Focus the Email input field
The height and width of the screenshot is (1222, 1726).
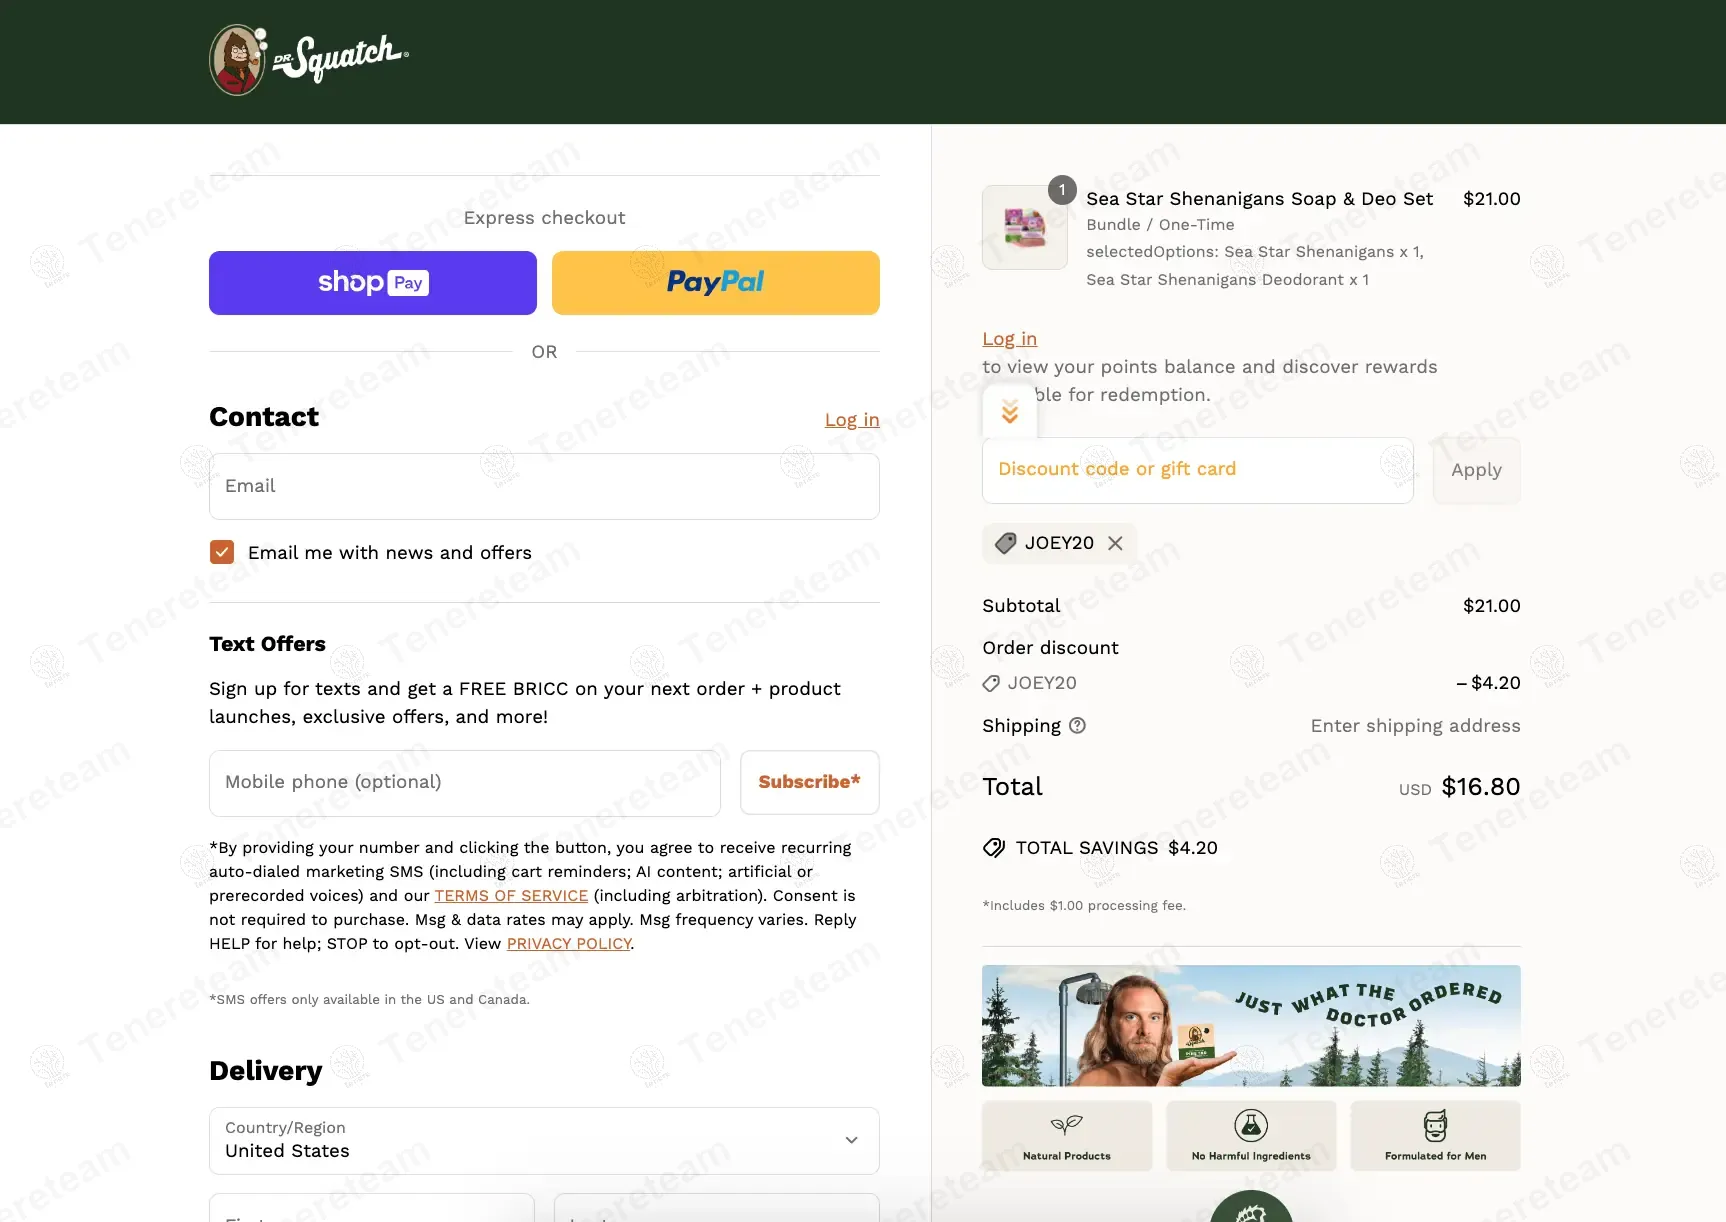(x=544, y=486)
